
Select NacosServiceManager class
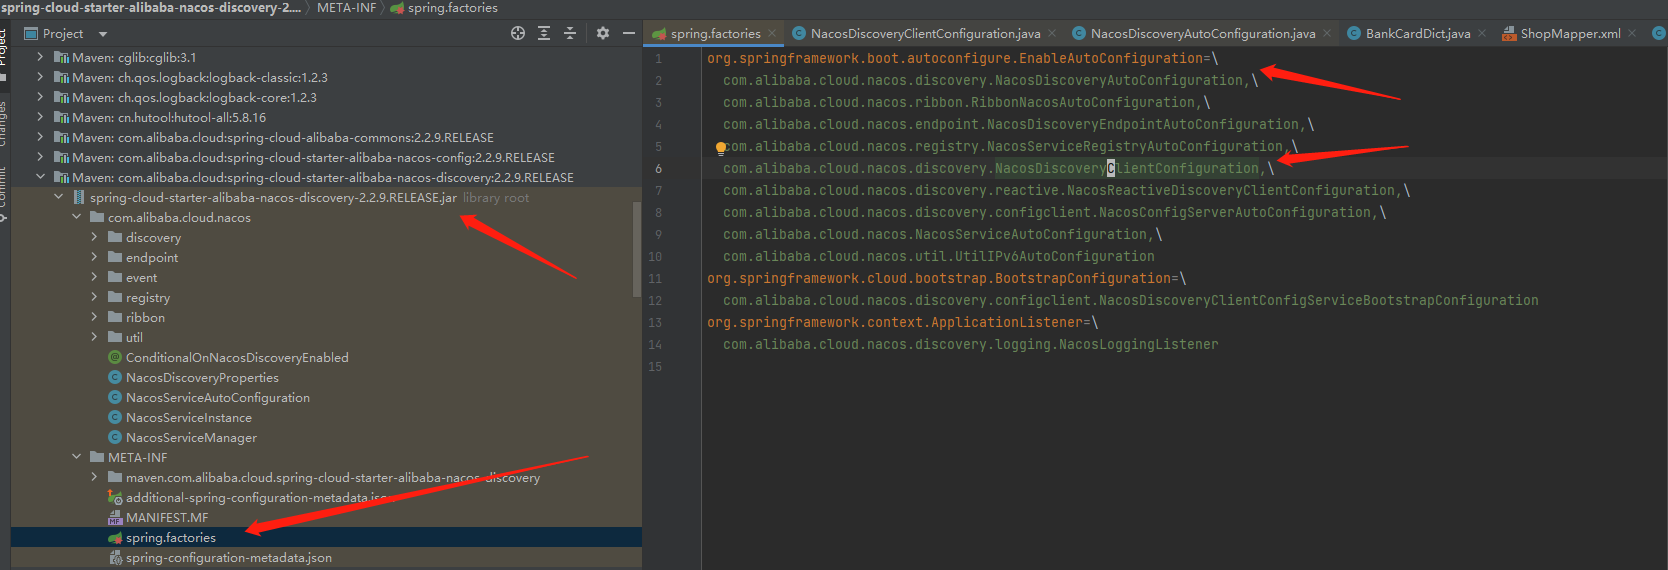pyautogui.click(x=191, y=437)
